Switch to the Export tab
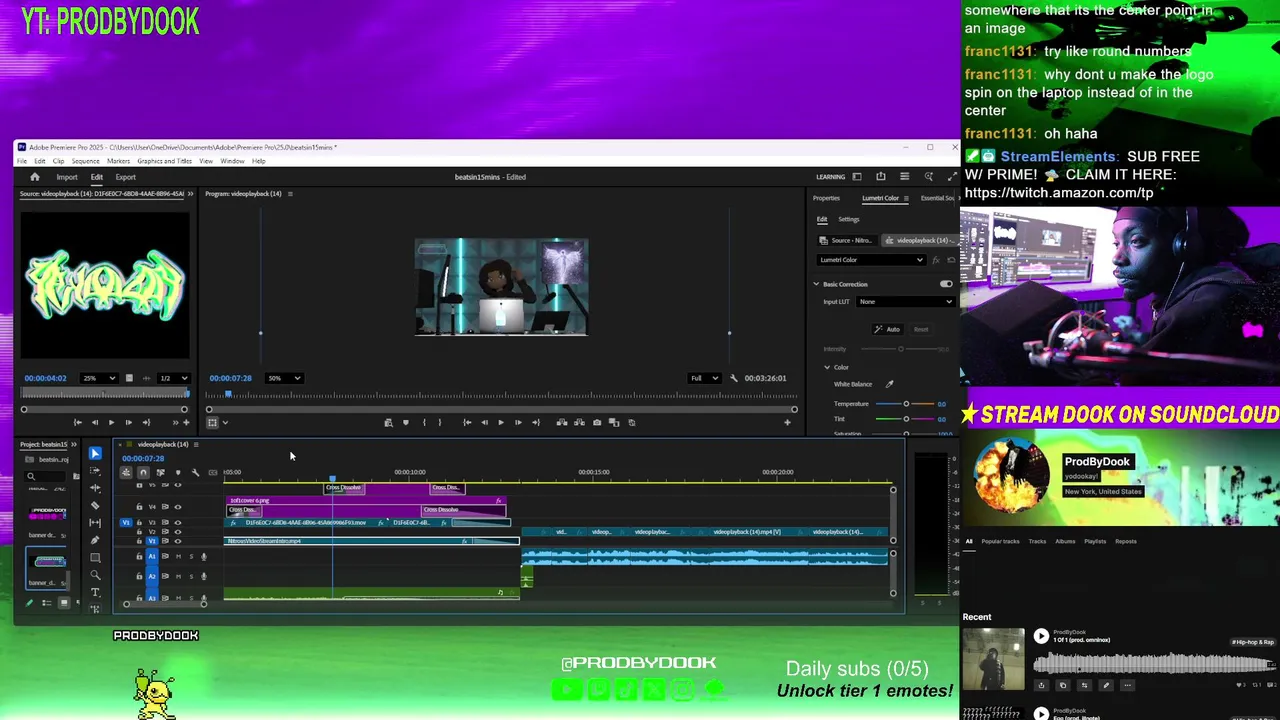1280x720 pixels. point(126,177)
